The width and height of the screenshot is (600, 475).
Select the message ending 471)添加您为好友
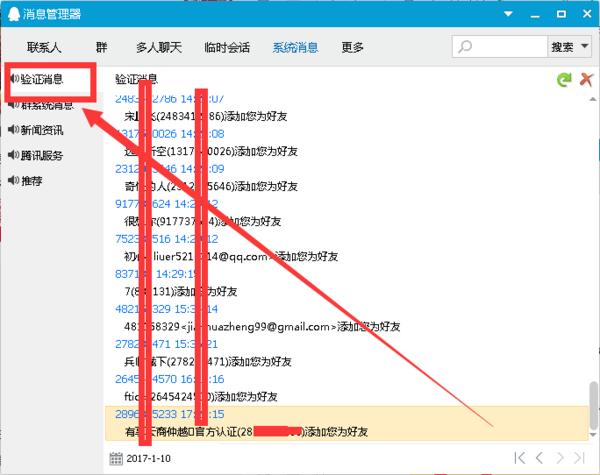208,362
